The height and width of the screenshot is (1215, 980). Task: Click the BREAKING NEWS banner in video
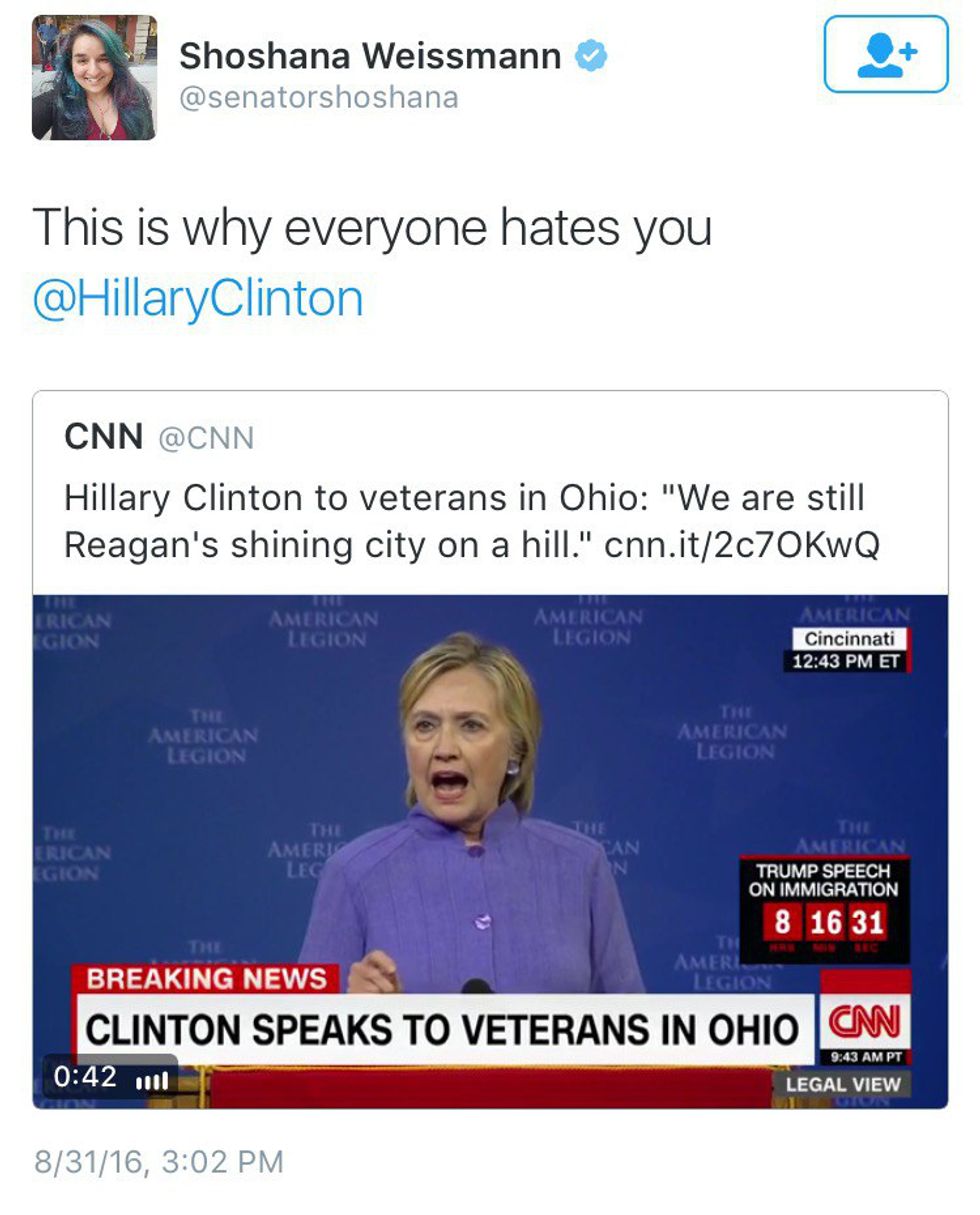click(207, 977)
